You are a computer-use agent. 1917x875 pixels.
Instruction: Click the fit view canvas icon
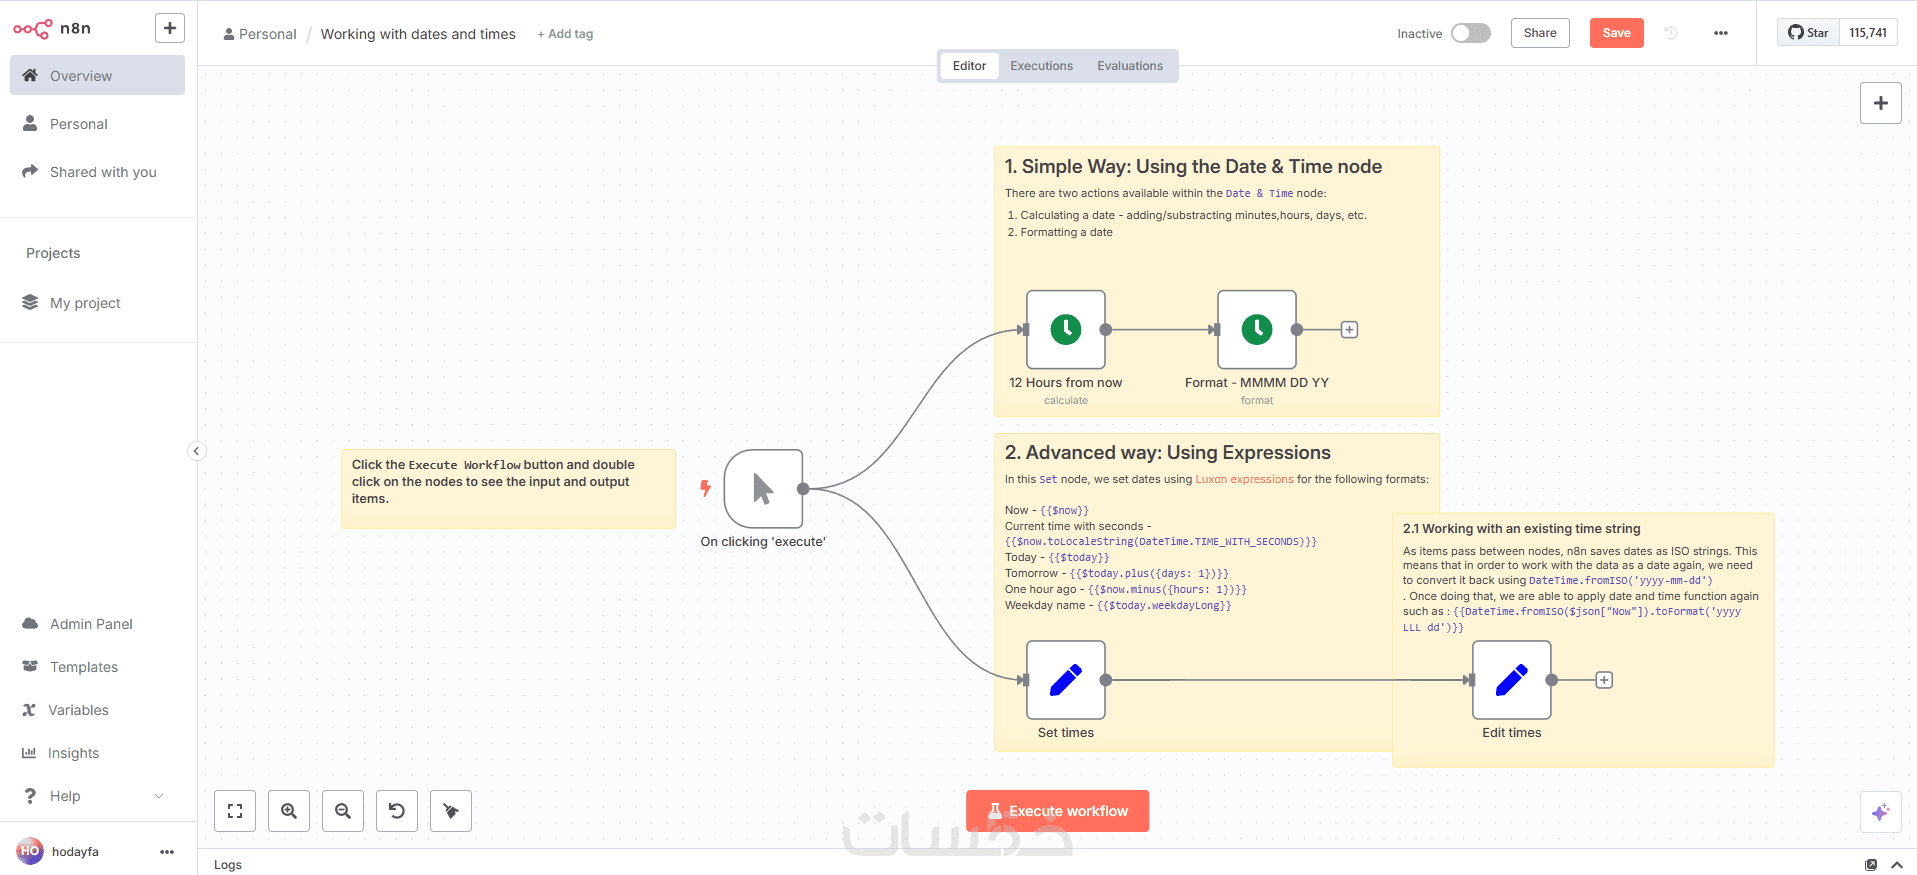235,811
